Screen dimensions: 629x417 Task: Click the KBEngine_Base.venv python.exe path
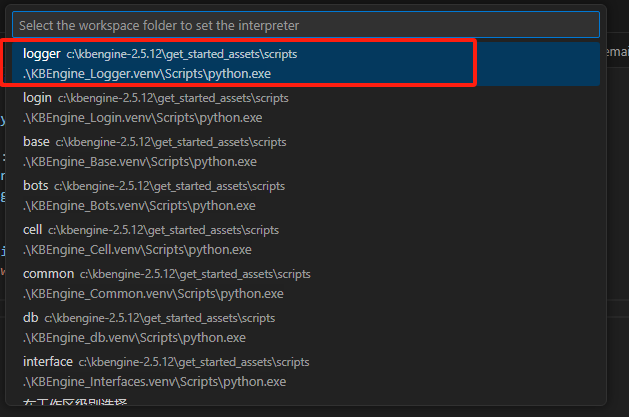pyautogui.click(x=140, y=162)
